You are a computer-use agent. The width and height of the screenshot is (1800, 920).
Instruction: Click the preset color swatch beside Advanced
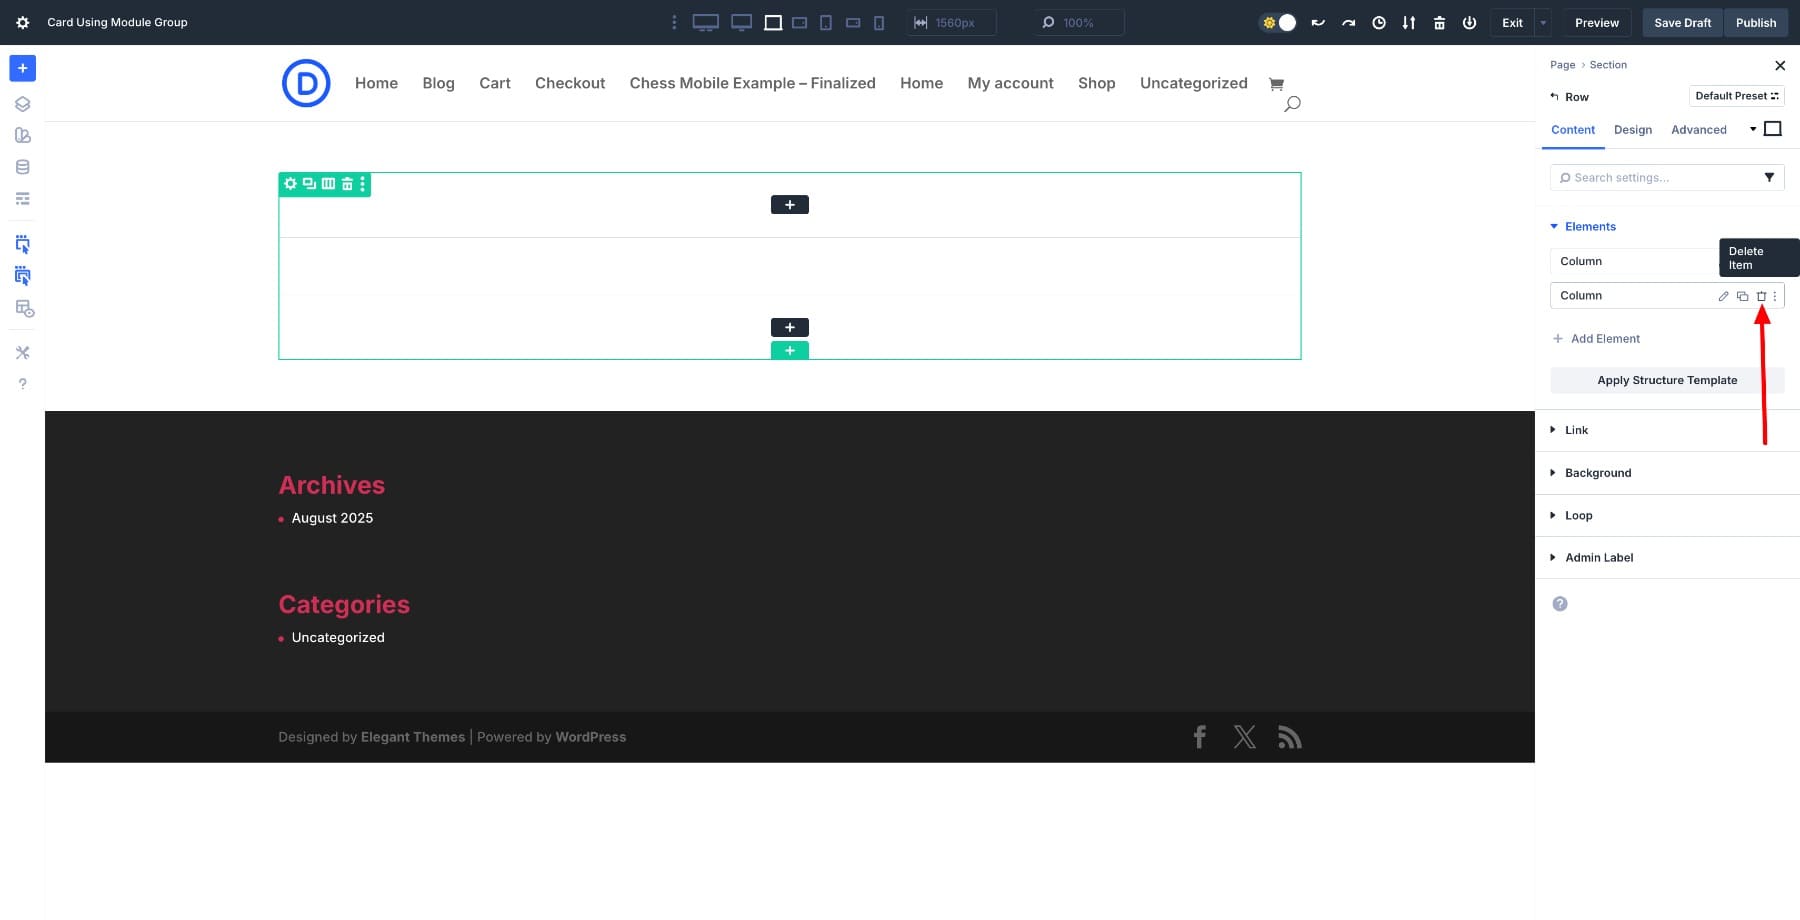coord(1772,128)
